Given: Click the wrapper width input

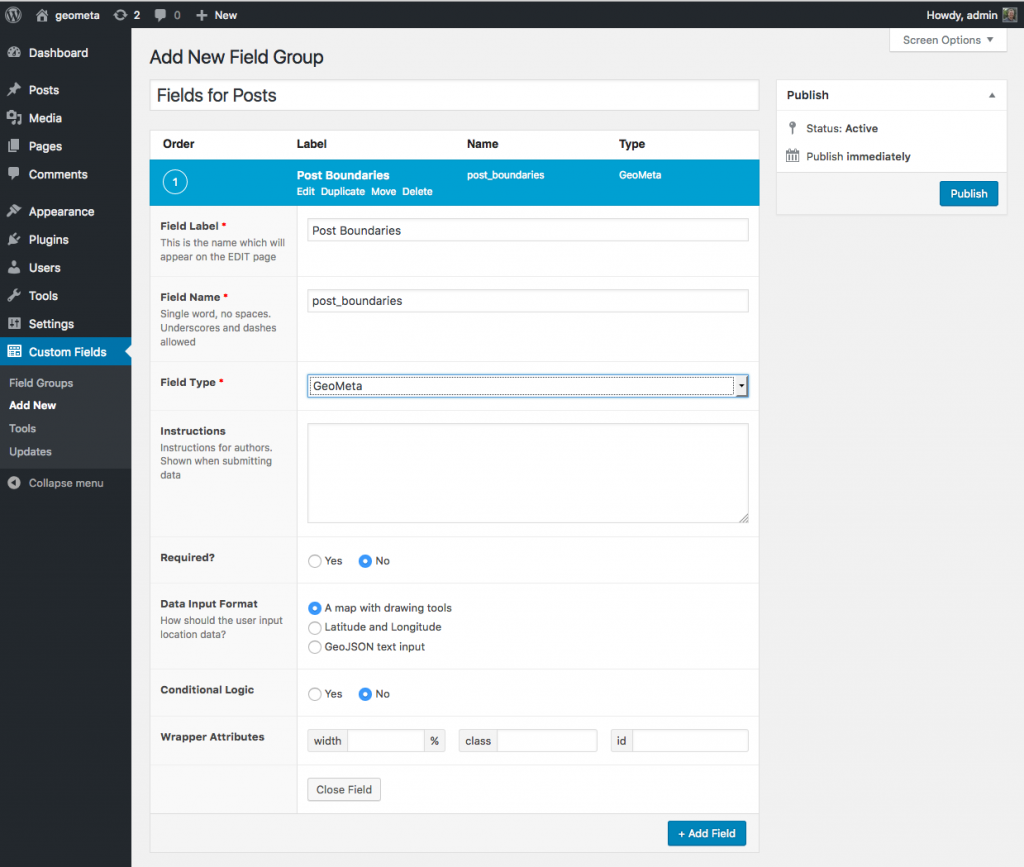Looking at the screenshot, I should [x=386, y=740].
